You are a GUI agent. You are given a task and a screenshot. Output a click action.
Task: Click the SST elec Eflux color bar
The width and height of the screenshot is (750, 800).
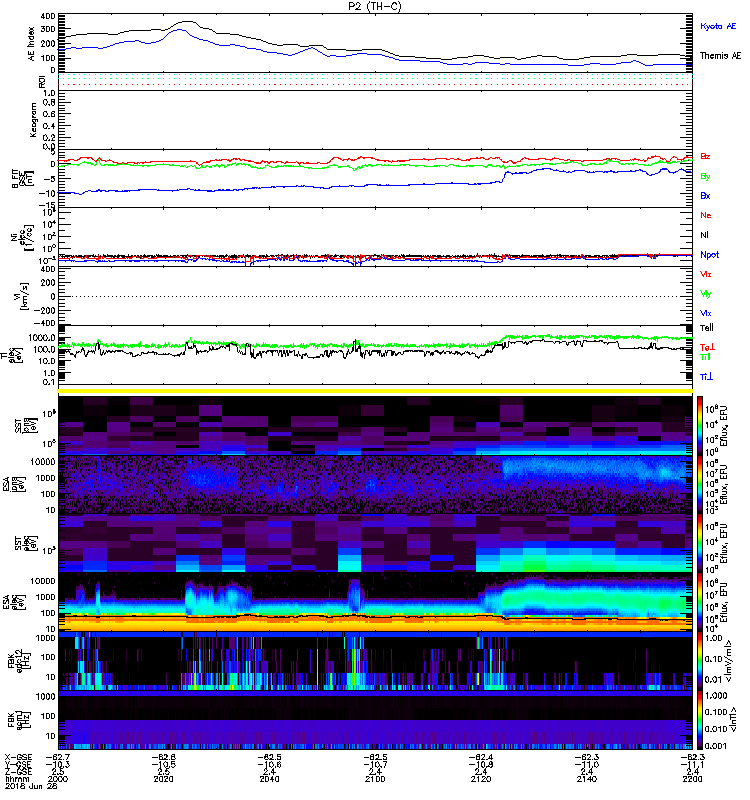tap(700, 543)
